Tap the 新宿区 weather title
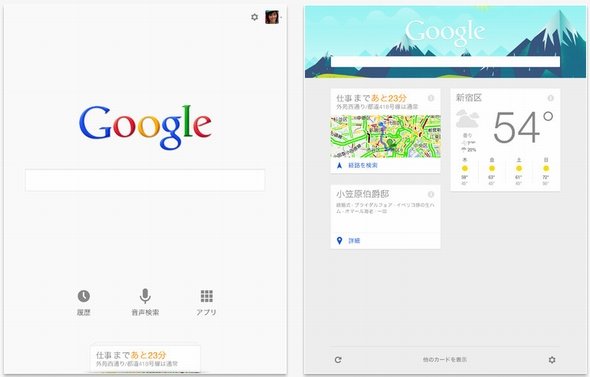 pyautogui.click(x=469, y=98)
